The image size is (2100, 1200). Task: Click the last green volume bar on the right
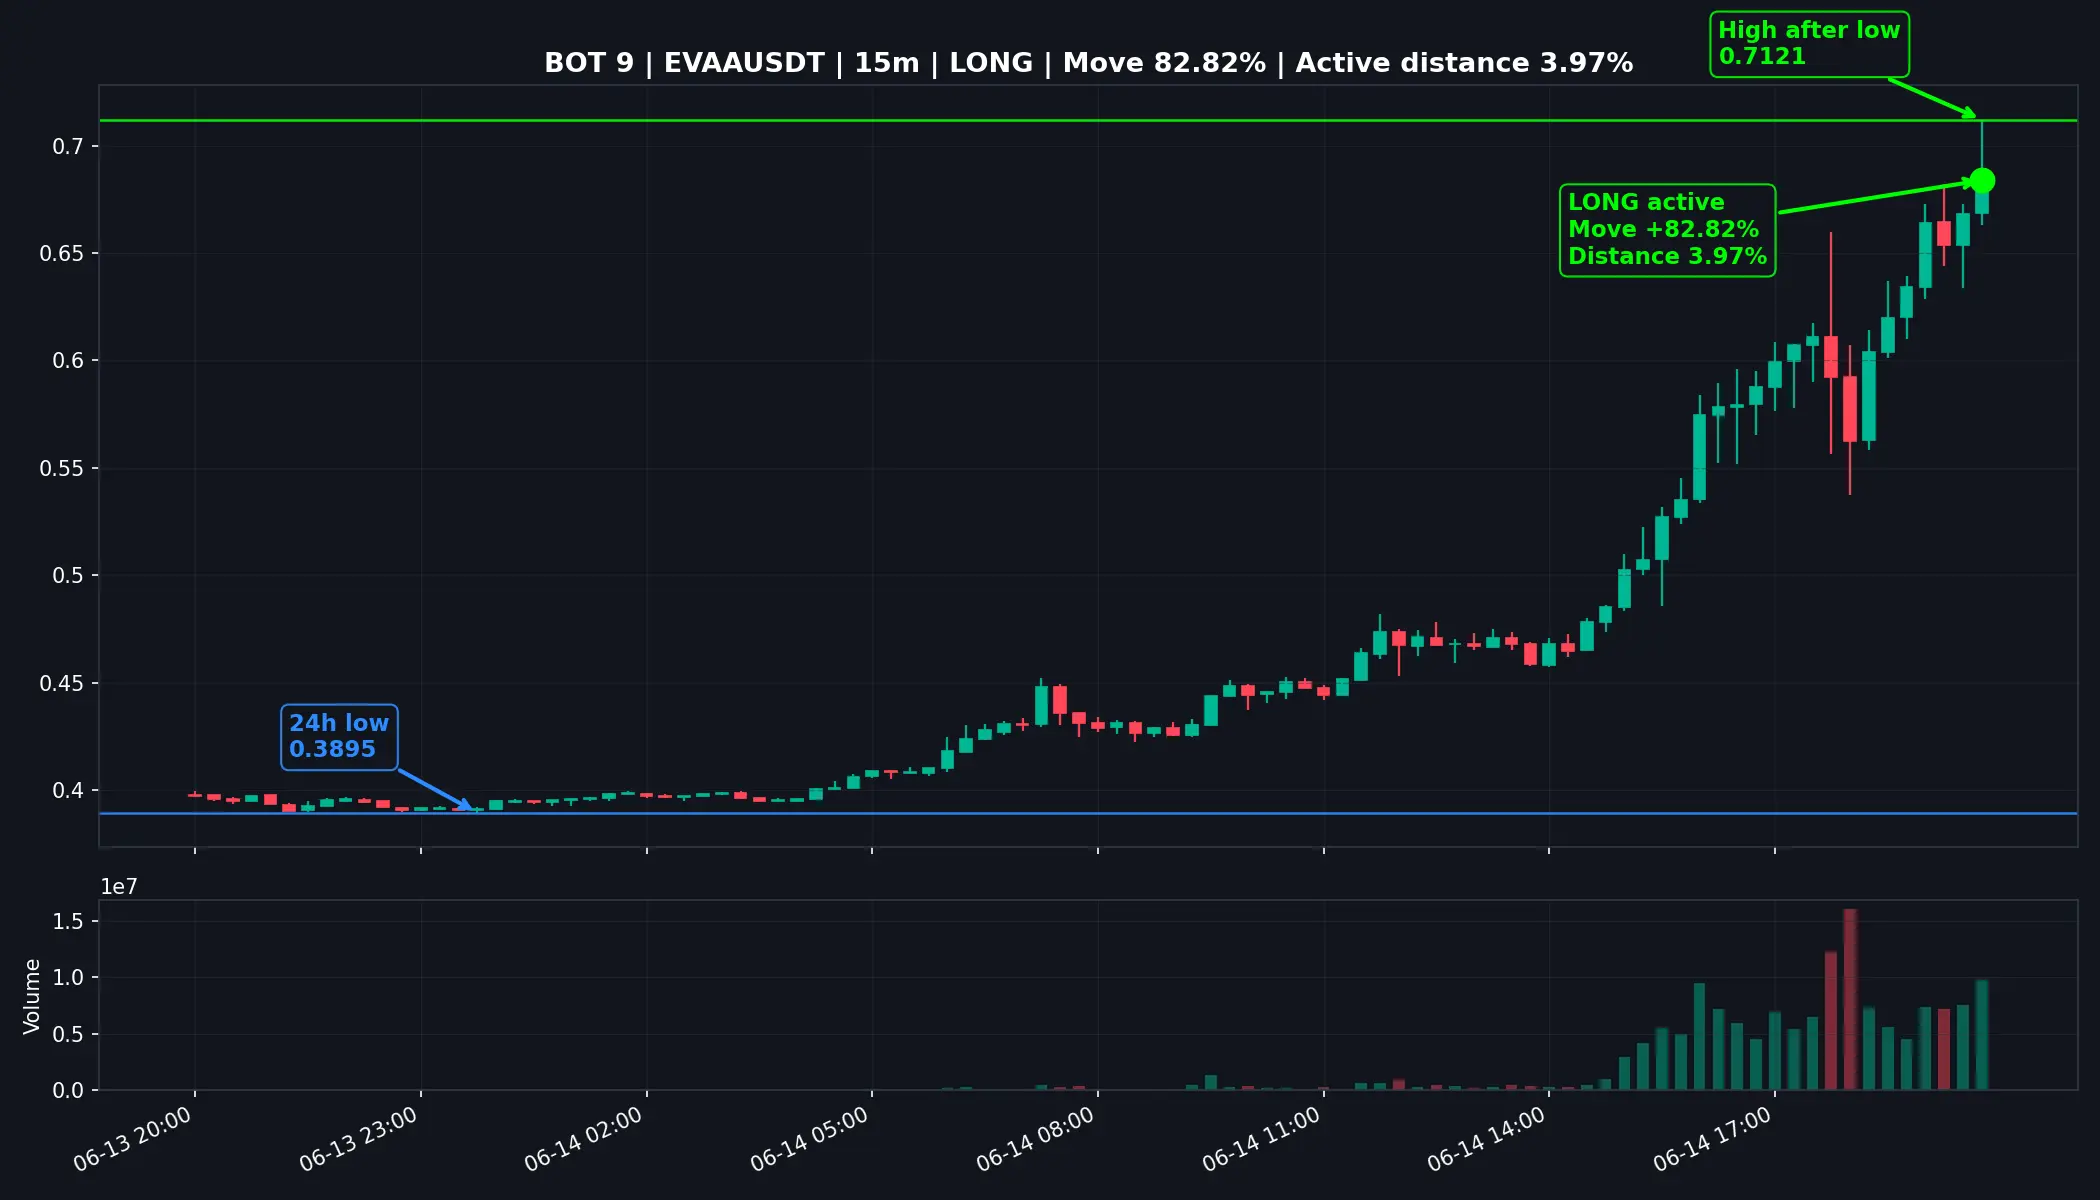tap(1982, 1035)
